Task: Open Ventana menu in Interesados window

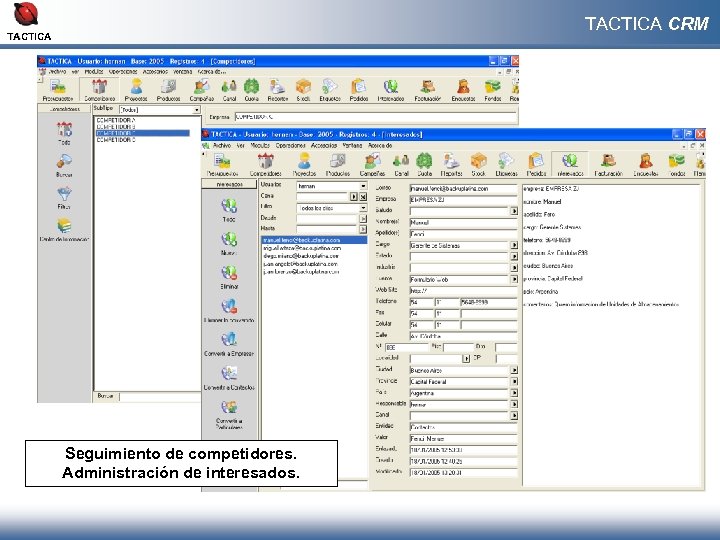Action: click(x=352, y=146)
